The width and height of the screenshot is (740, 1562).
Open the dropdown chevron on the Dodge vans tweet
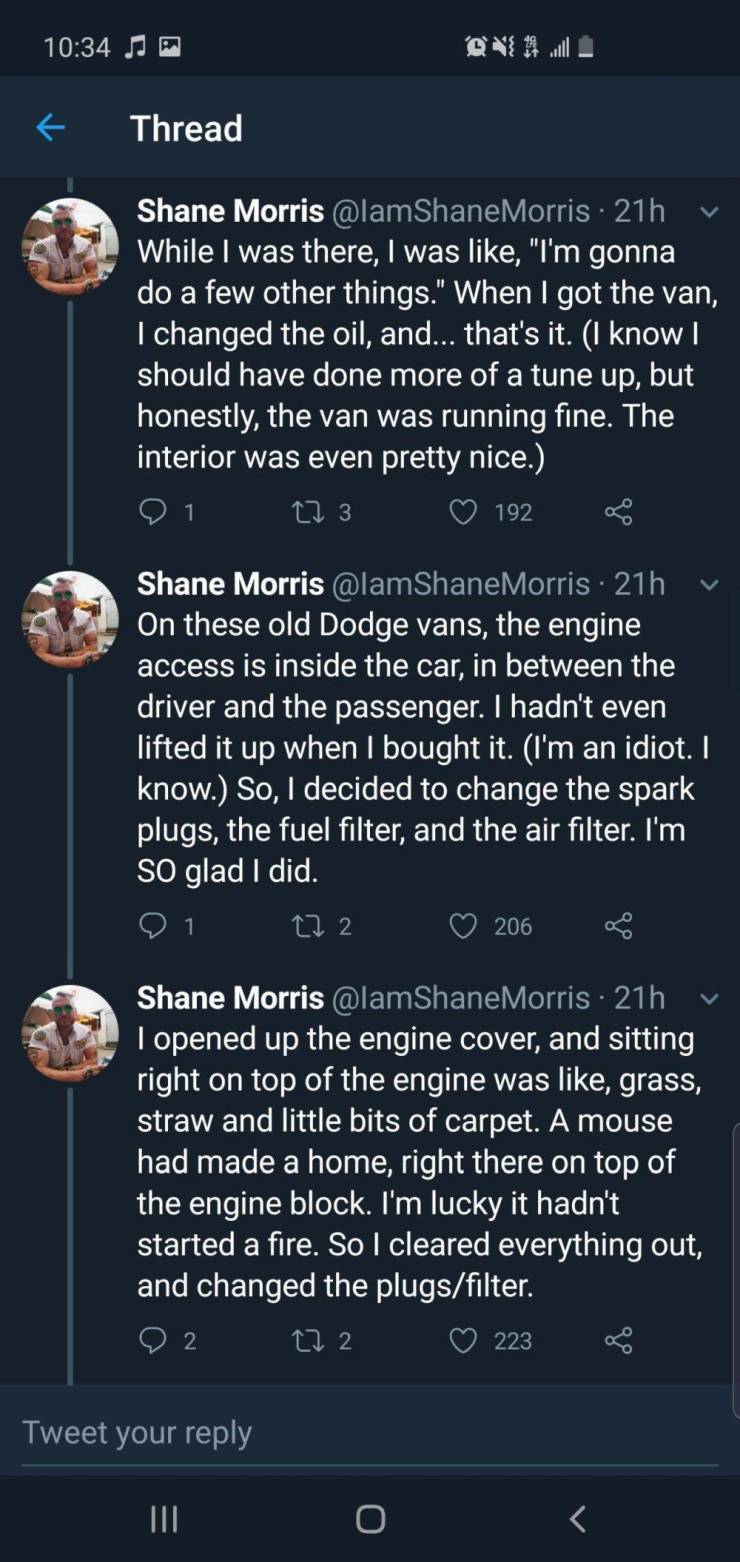[x=708, y=585]
